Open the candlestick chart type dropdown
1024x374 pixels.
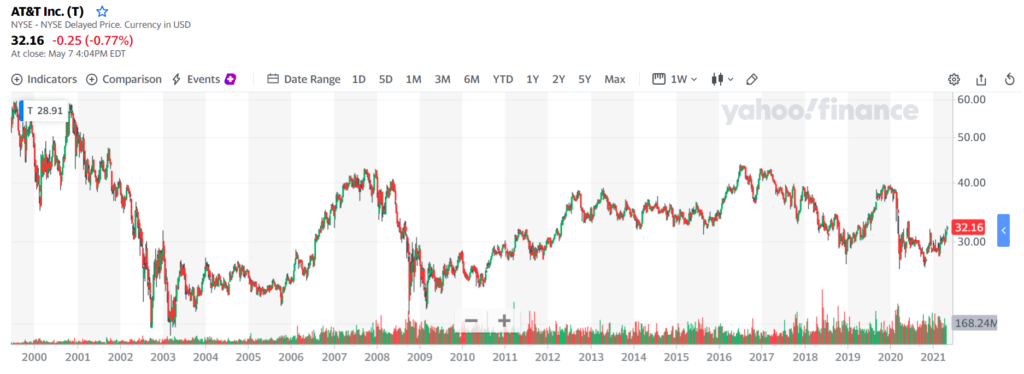pyautogui.click(x=723, y=79)
